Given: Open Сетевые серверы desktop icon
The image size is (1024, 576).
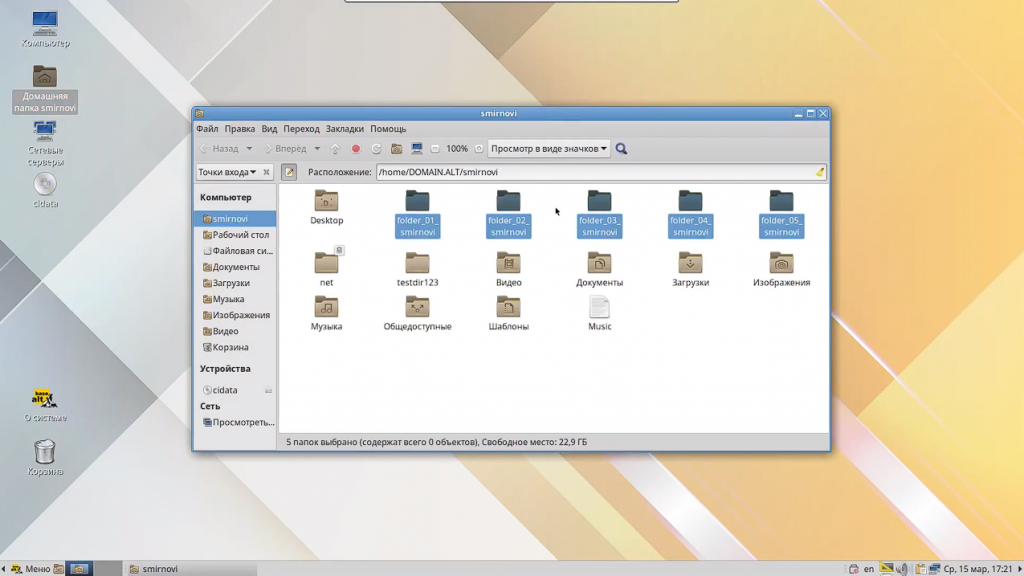Looking at the screenshot, I should coord(45,144).
